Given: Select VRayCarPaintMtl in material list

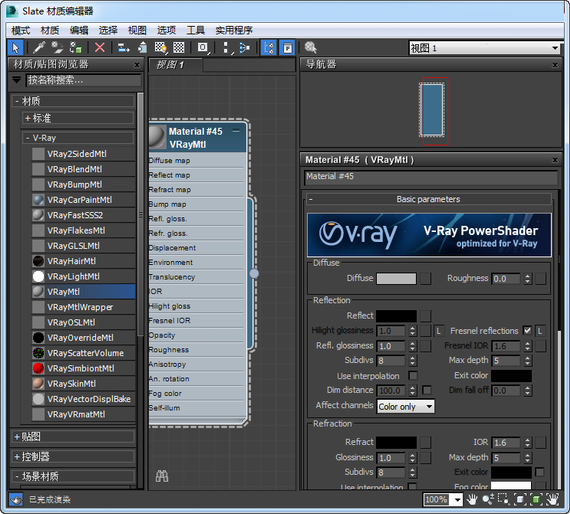Looking at the screenshot, I should (x=83, y=200).
